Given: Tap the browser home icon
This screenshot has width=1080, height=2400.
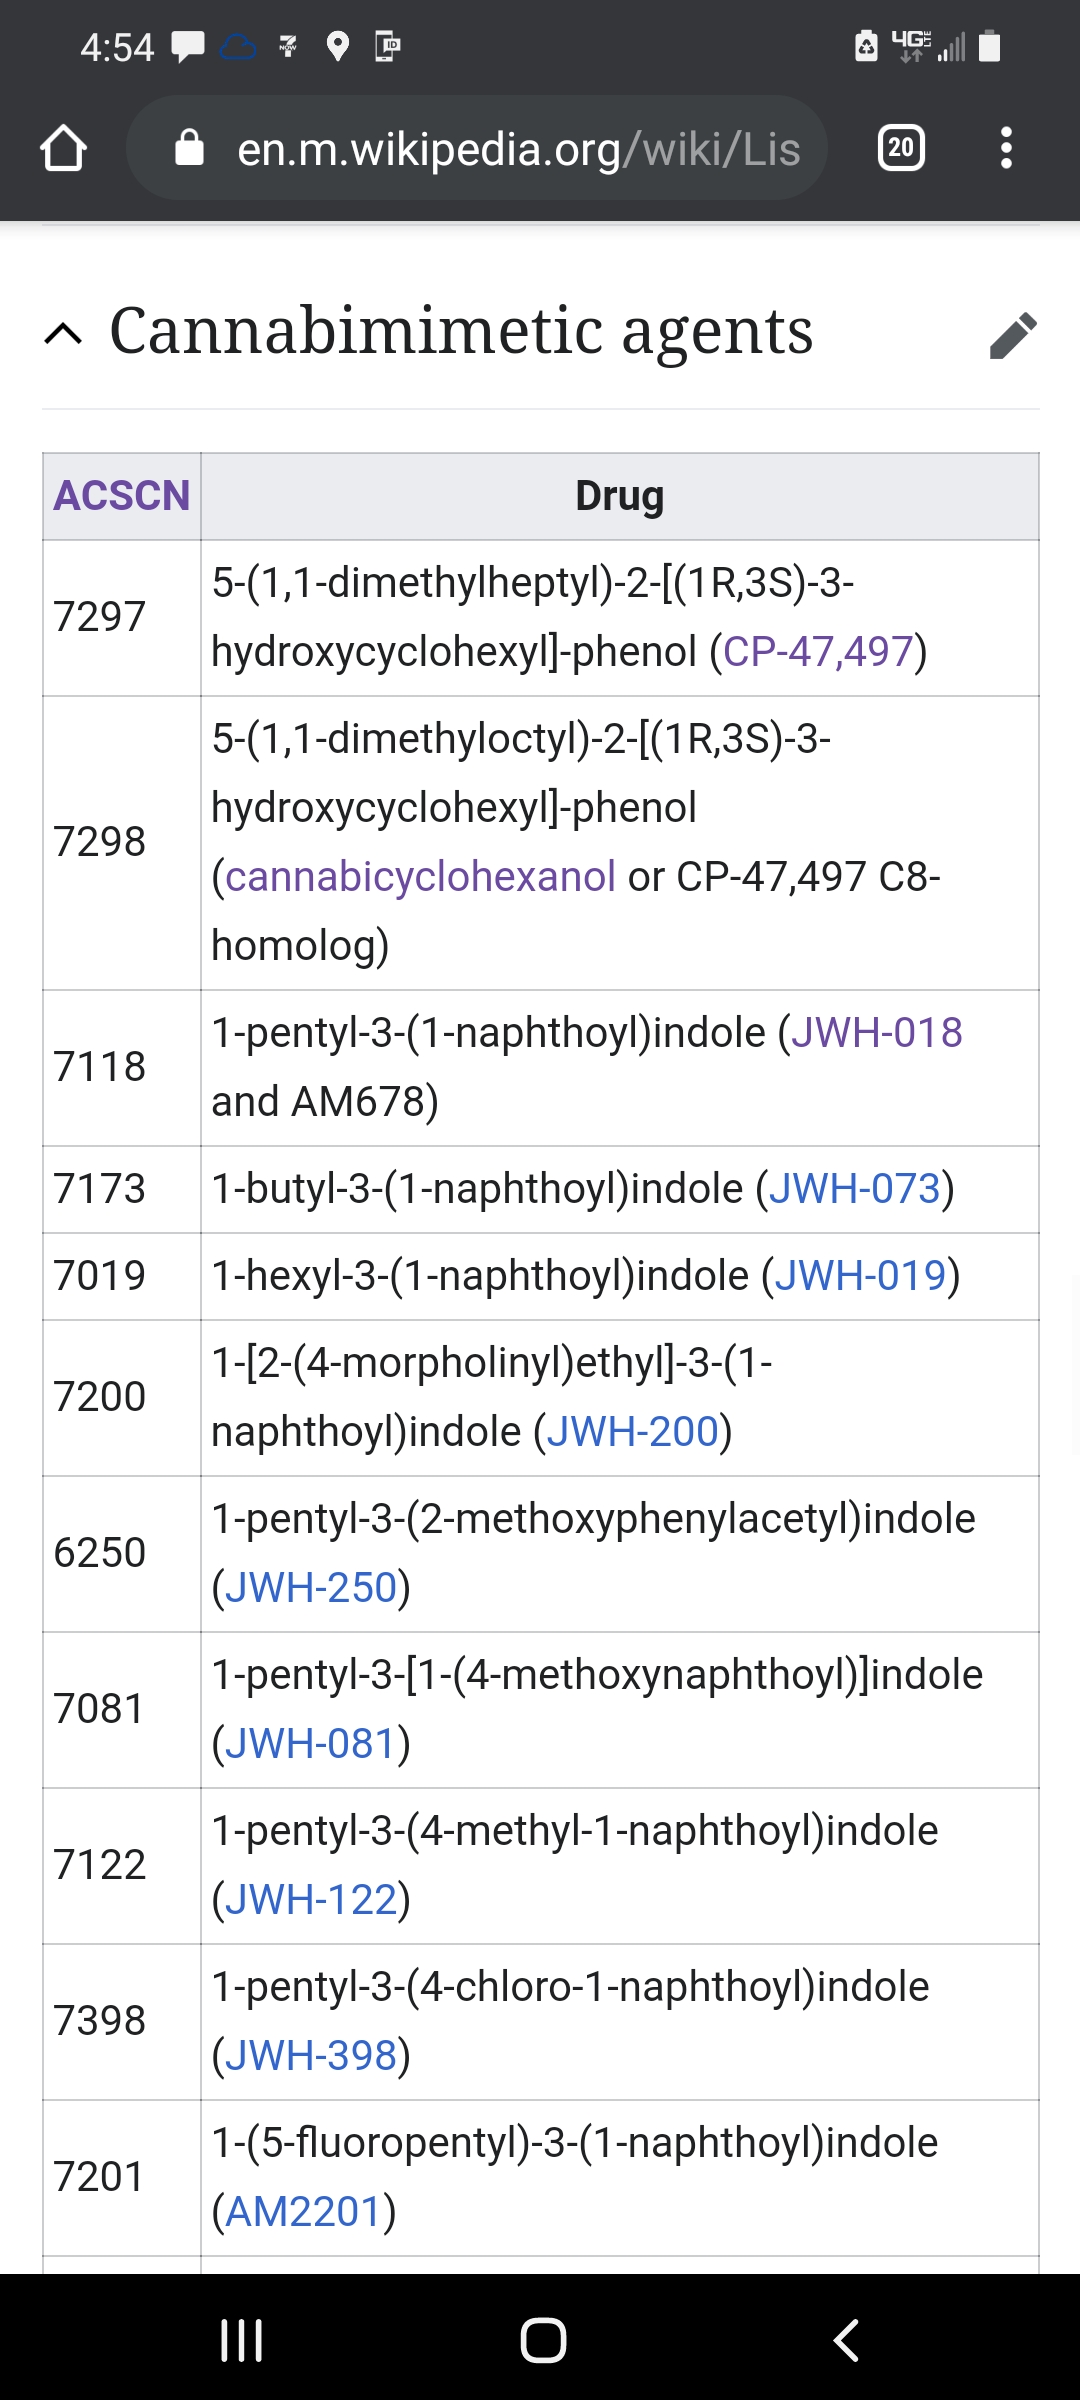Looking at the screenshot, I should pyautogui.click(x=63, y=148).
